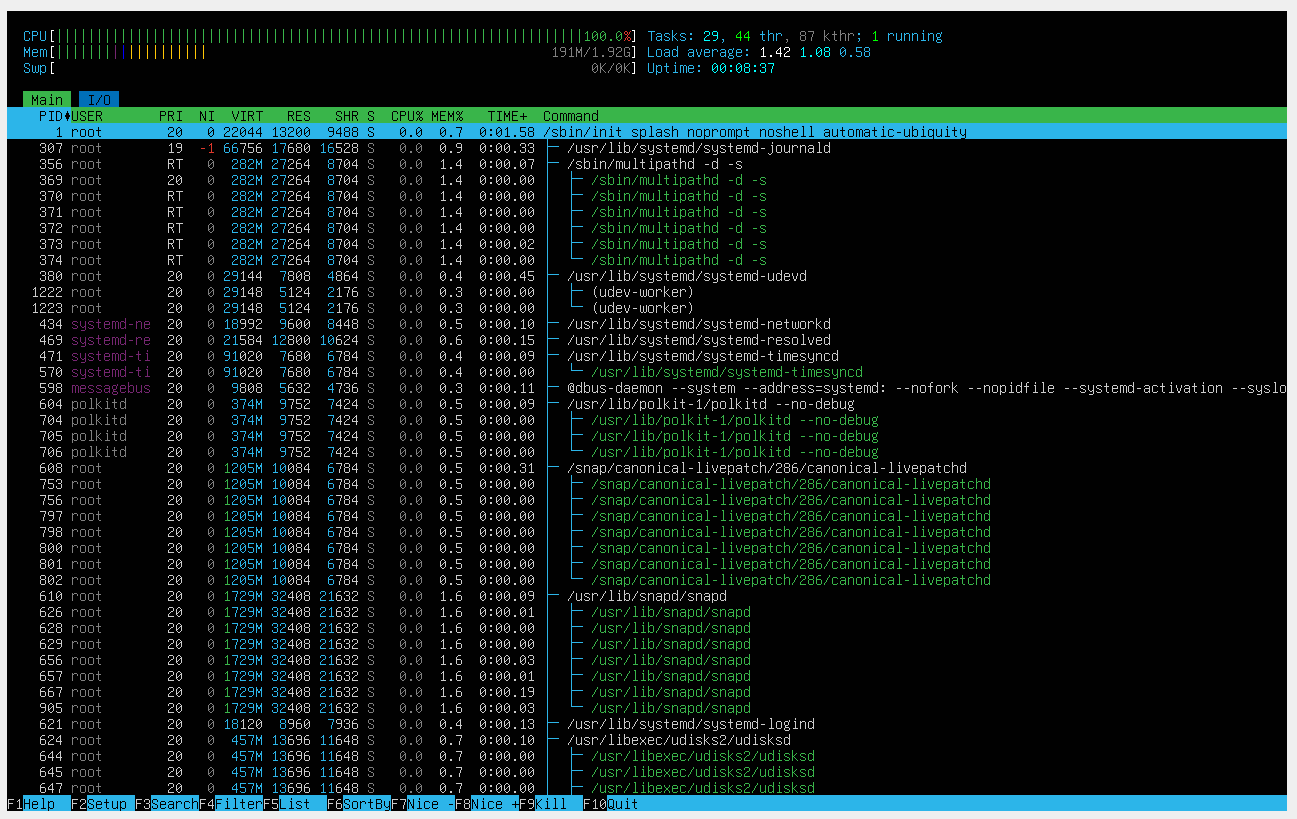Select the systemd-resolved process row
Image resolution: width=1297 pixels, height=819 pixels.
647,340
